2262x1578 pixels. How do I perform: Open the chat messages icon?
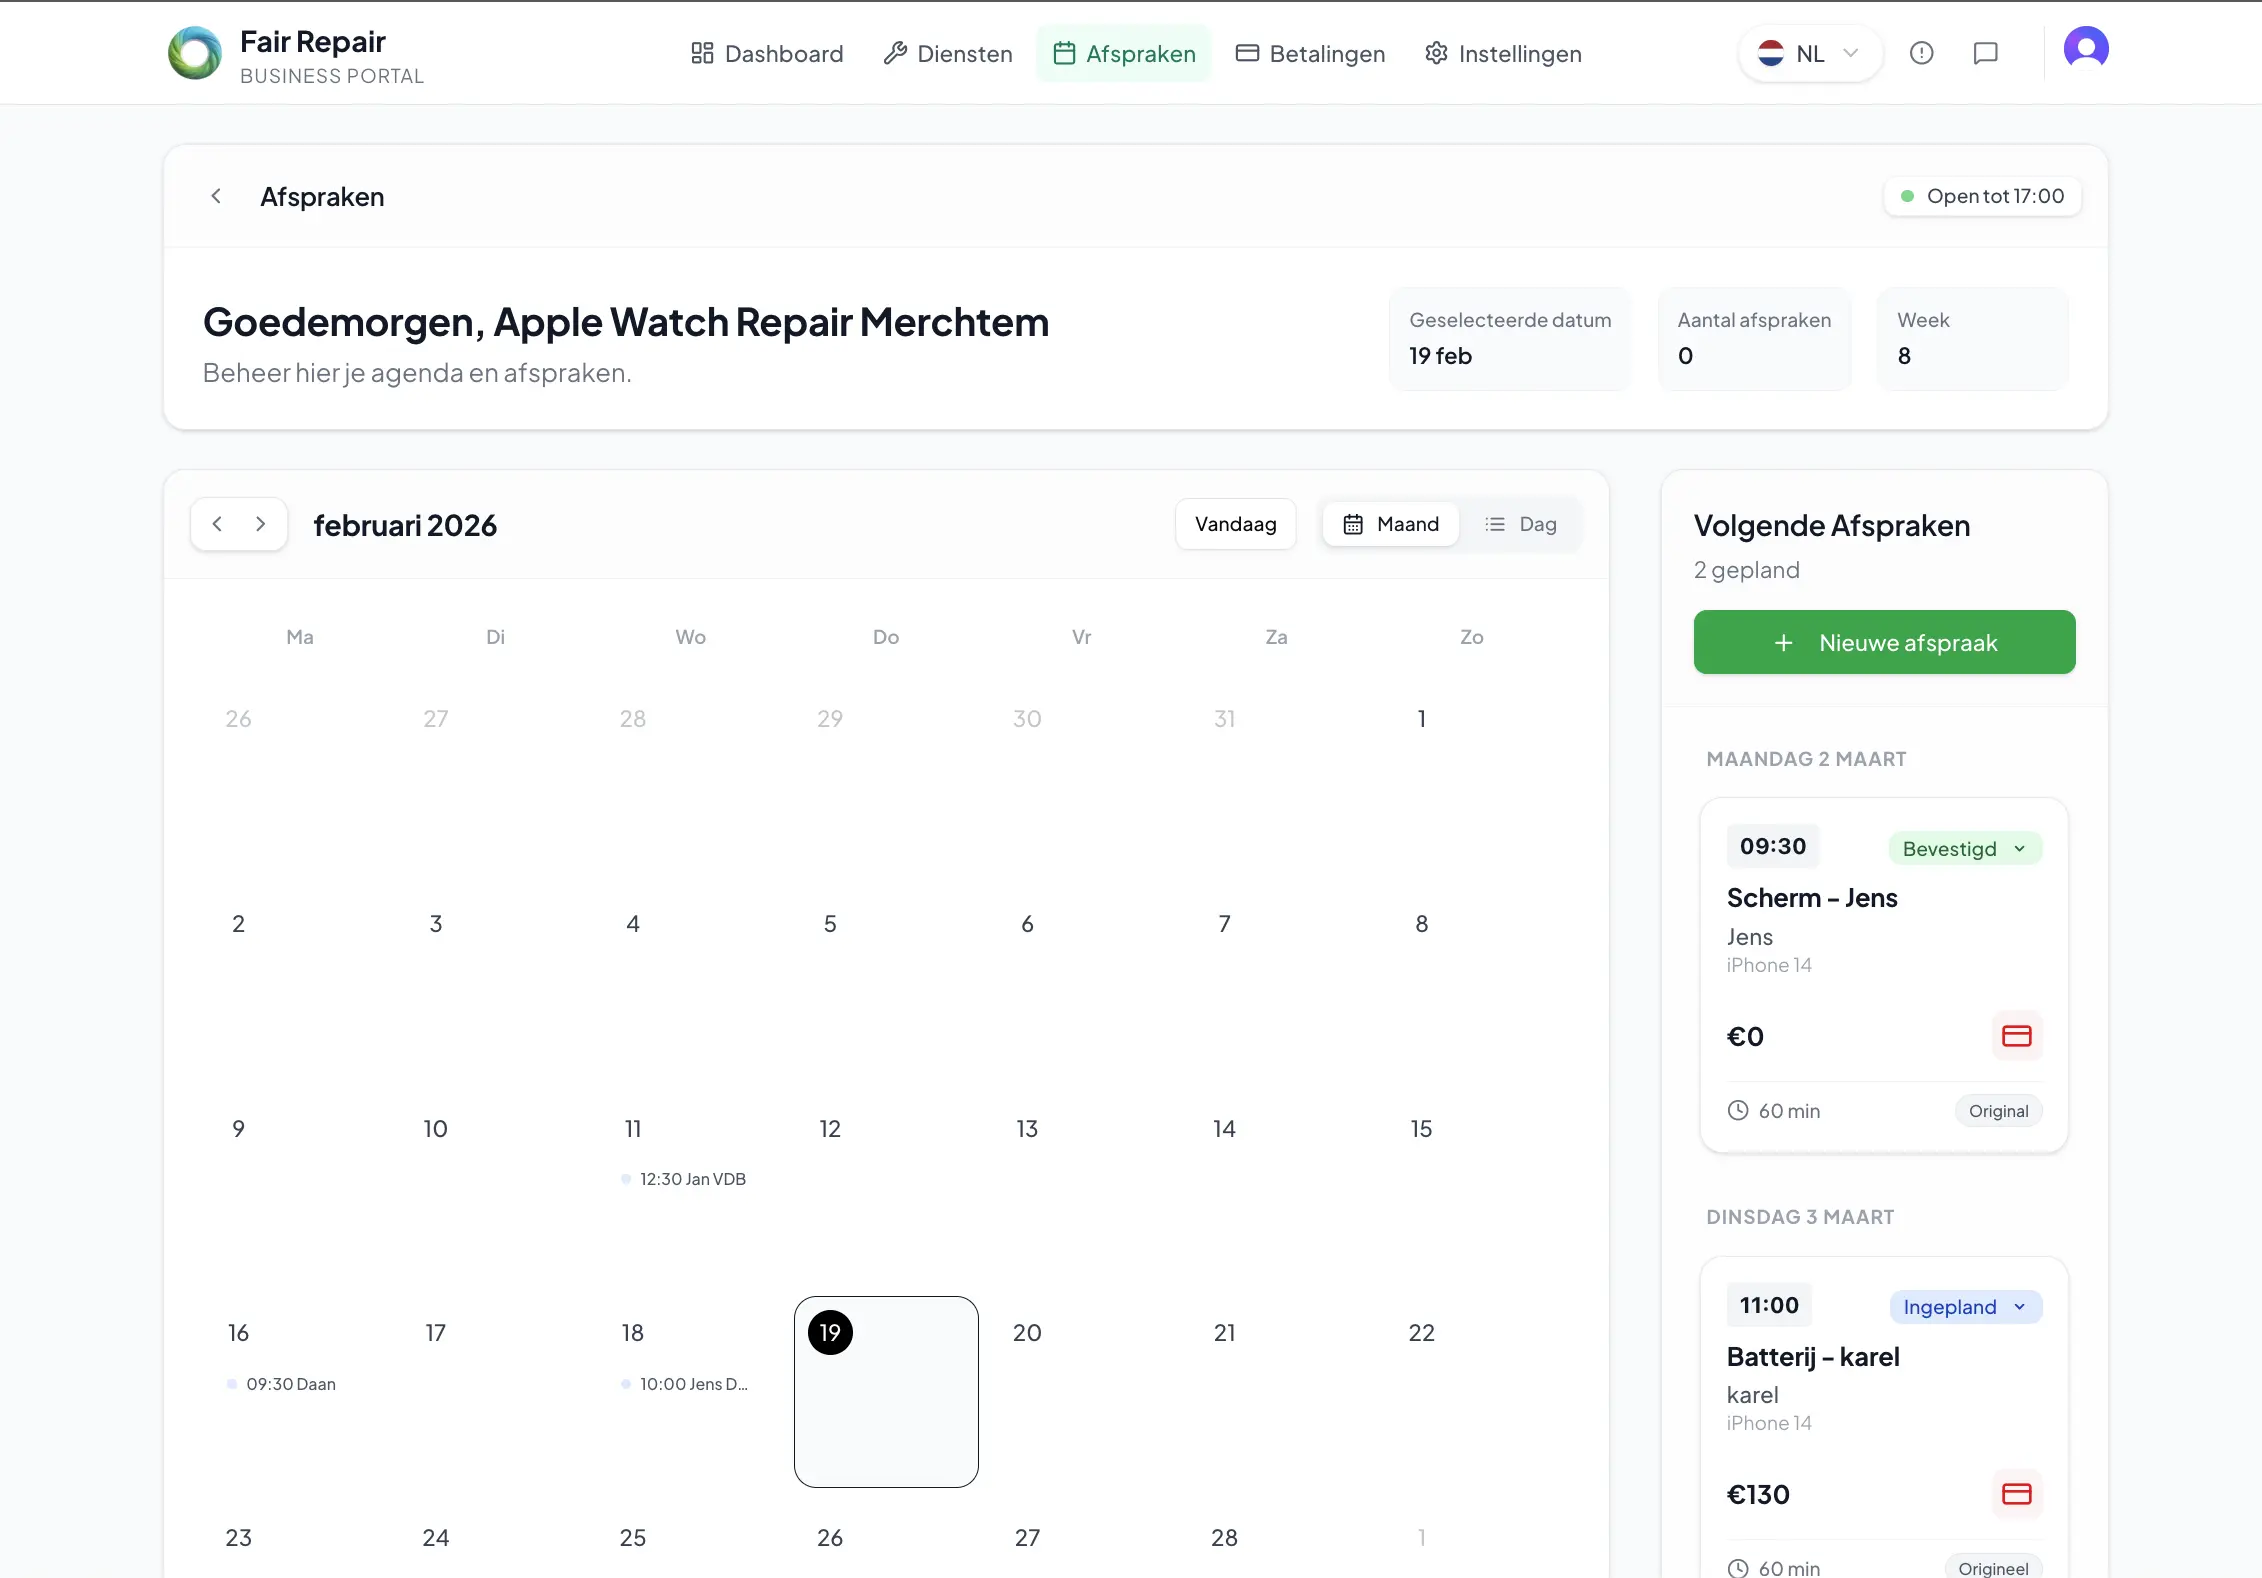(x=1985, y=53)
